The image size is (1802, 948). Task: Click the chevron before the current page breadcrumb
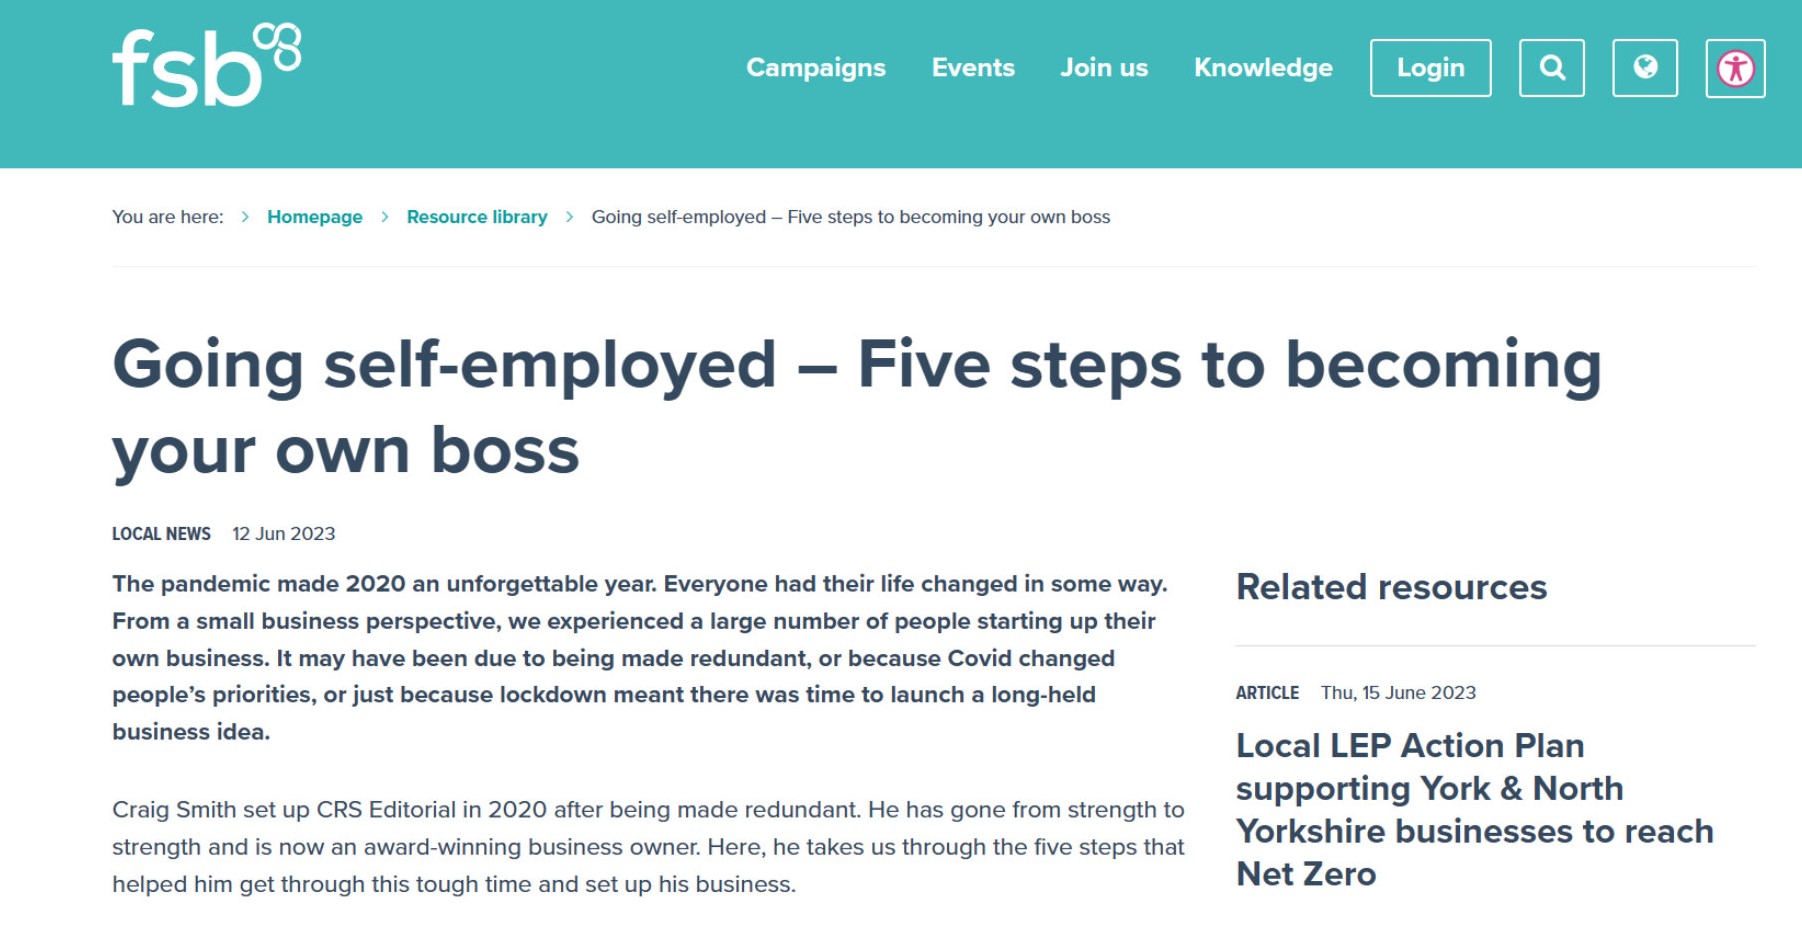(x=569, y=217)
